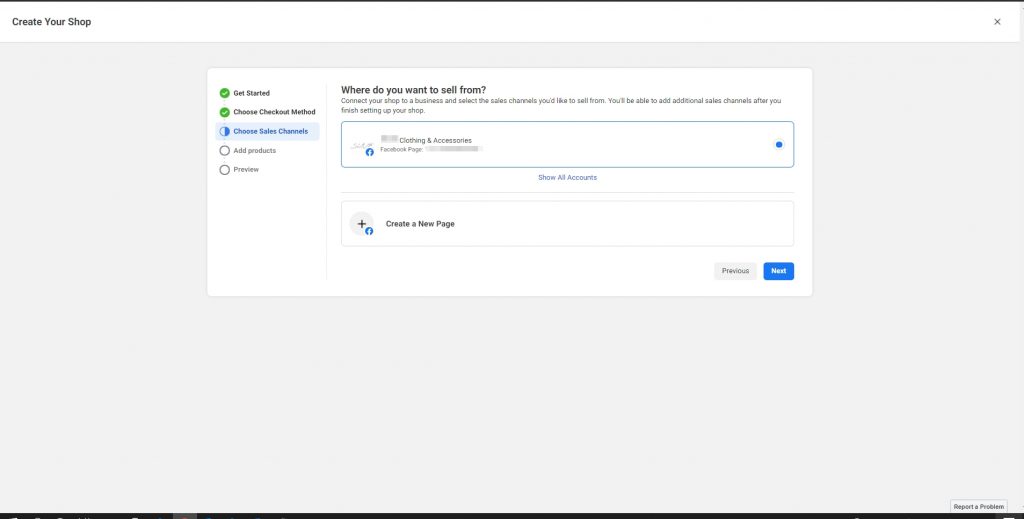Go to Choose Checkout Method step

274,112
